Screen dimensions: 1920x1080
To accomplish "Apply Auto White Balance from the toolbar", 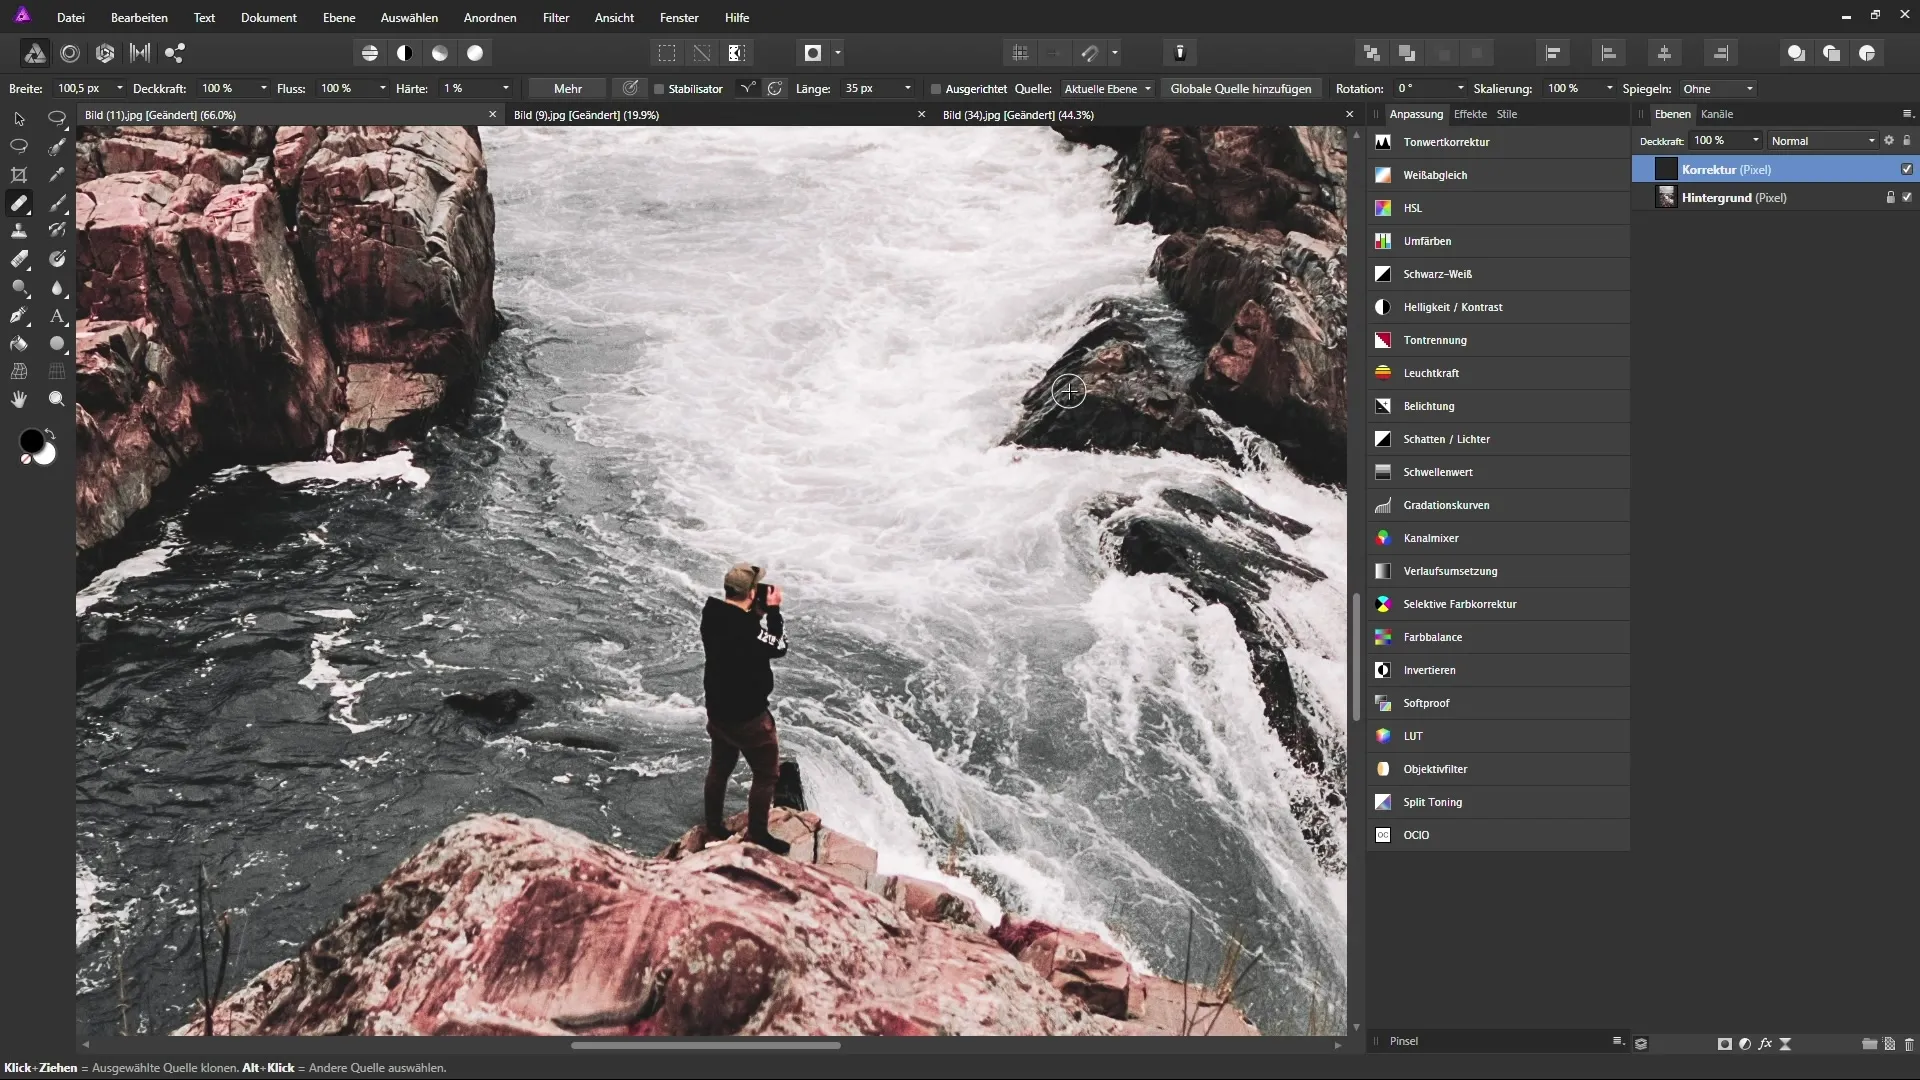I will coord(475,53).
